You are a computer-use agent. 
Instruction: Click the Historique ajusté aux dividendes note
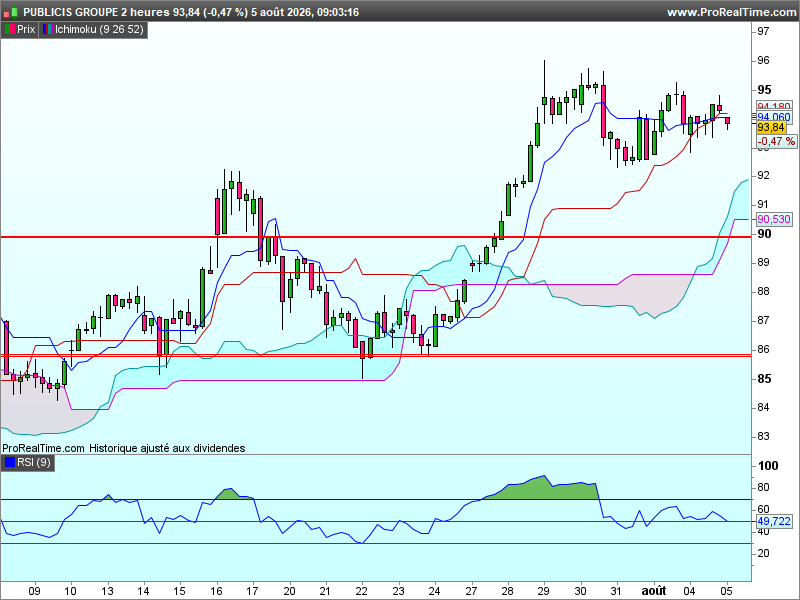click(167, 448)
